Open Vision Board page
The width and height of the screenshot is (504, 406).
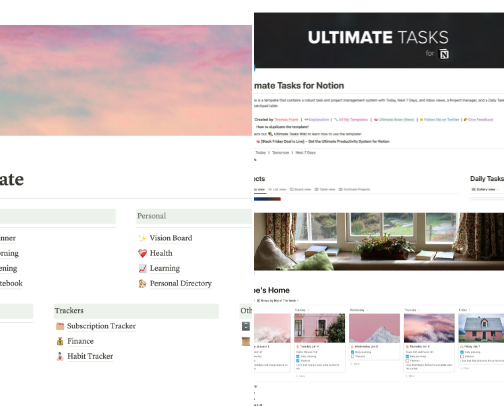tap(171, 238)
